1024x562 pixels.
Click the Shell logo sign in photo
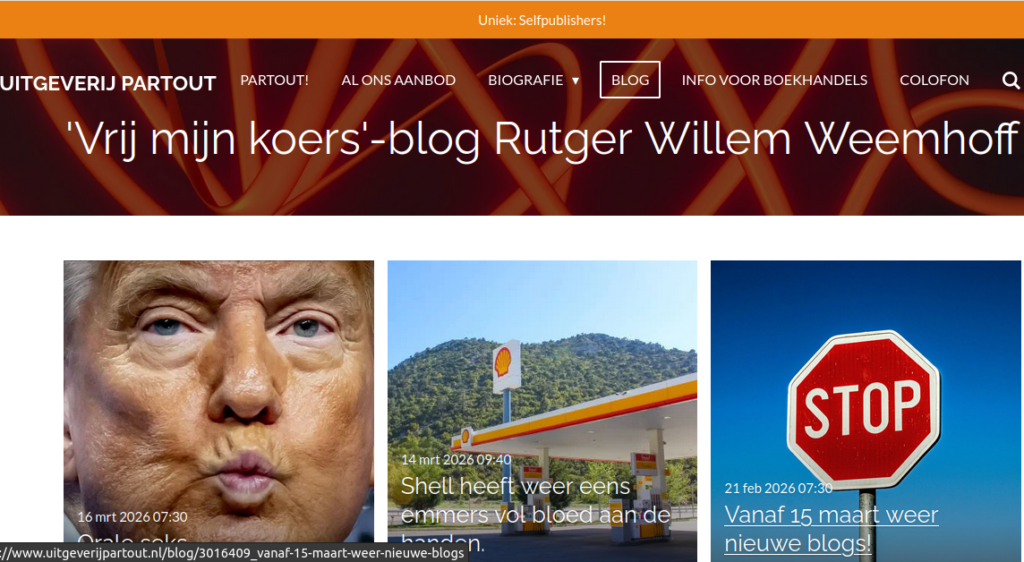pos(506,364)
